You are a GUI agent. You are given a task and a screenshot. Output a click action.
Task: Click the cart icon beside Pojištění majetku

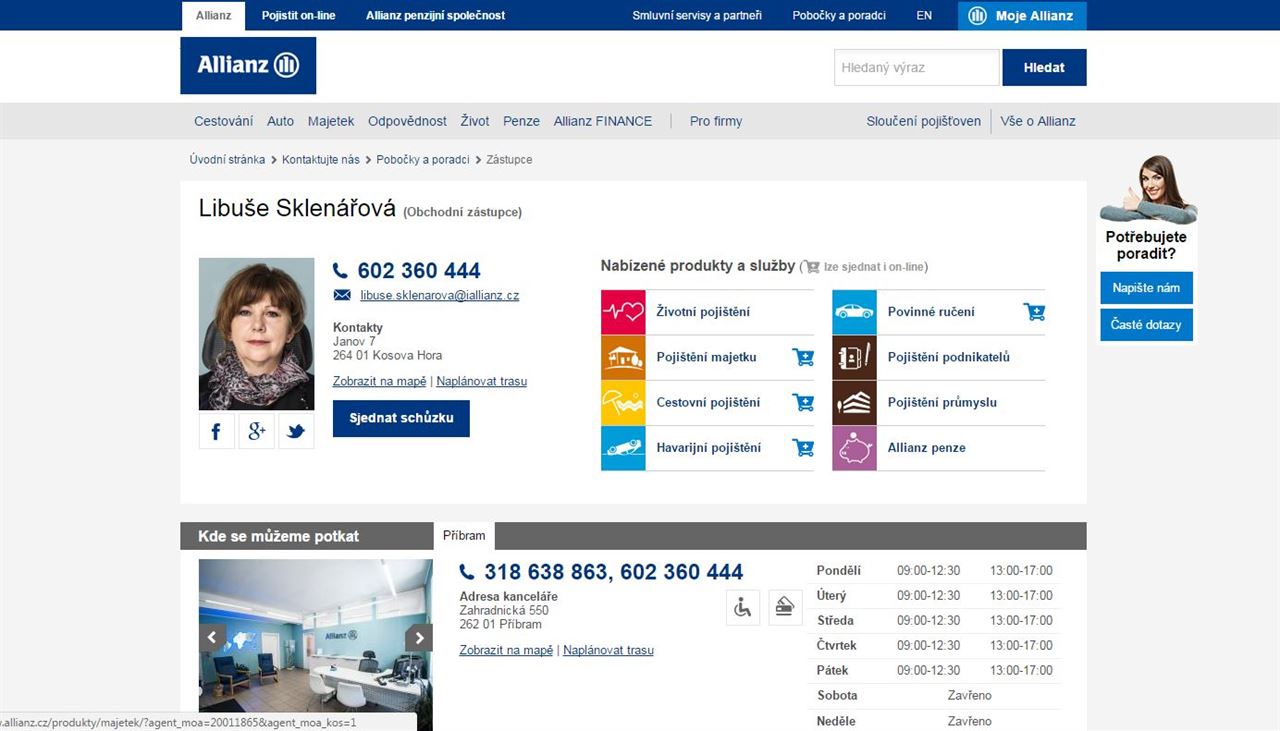click(803, 357)
